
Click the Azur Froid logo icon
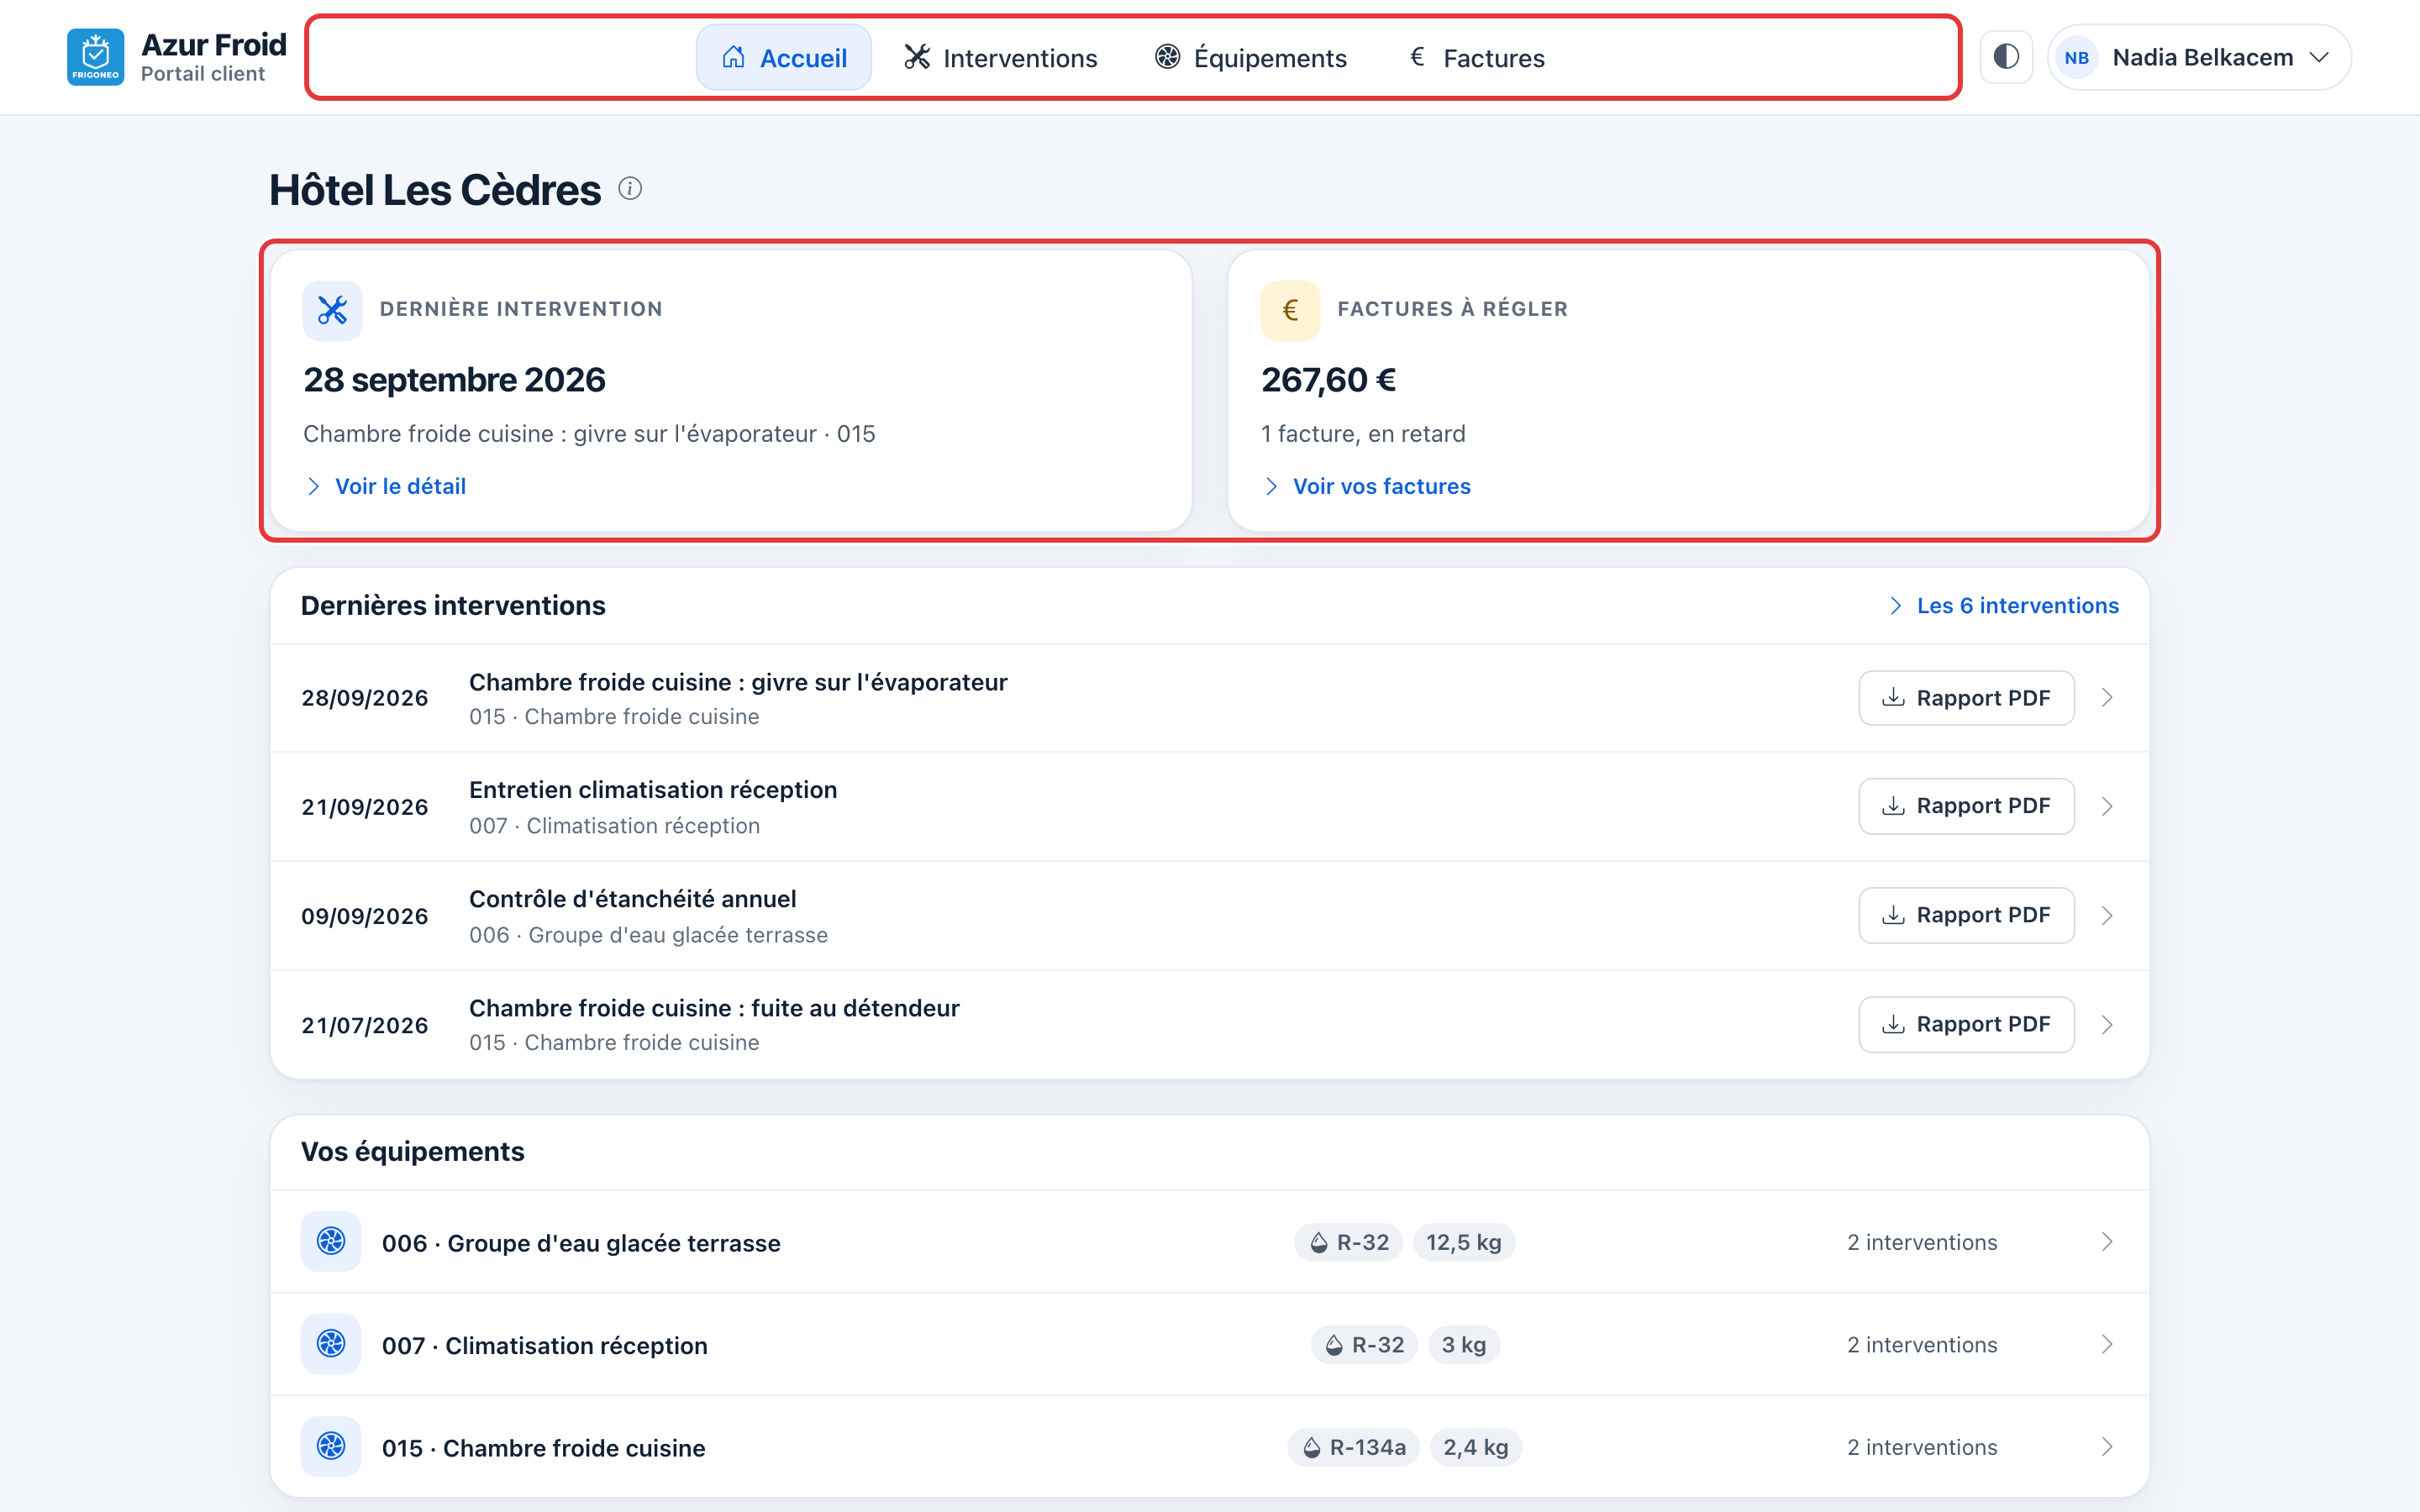coord(95,57)
